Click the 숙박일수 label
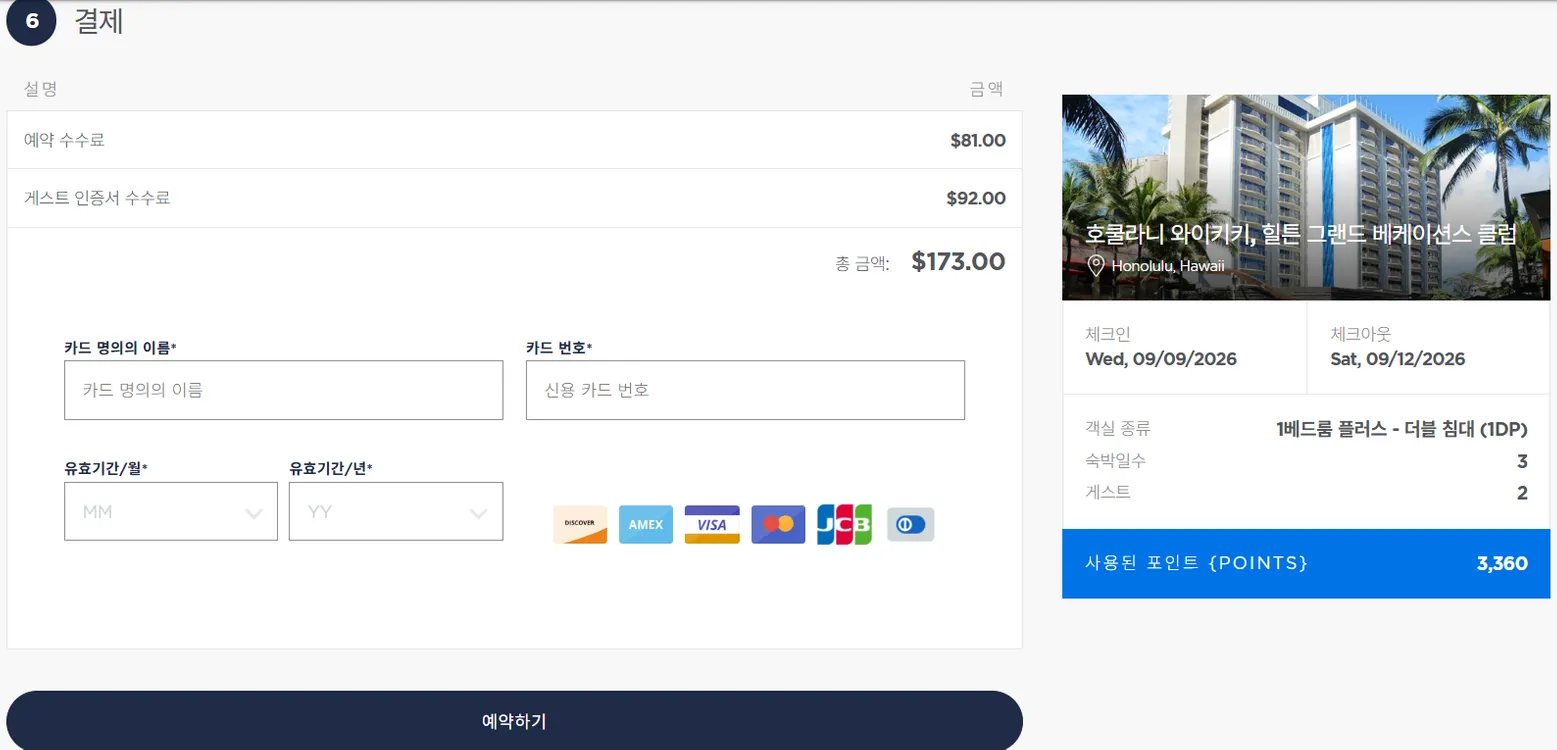Viewport: 1557px width, 750px height. [x=1116, y=461]
